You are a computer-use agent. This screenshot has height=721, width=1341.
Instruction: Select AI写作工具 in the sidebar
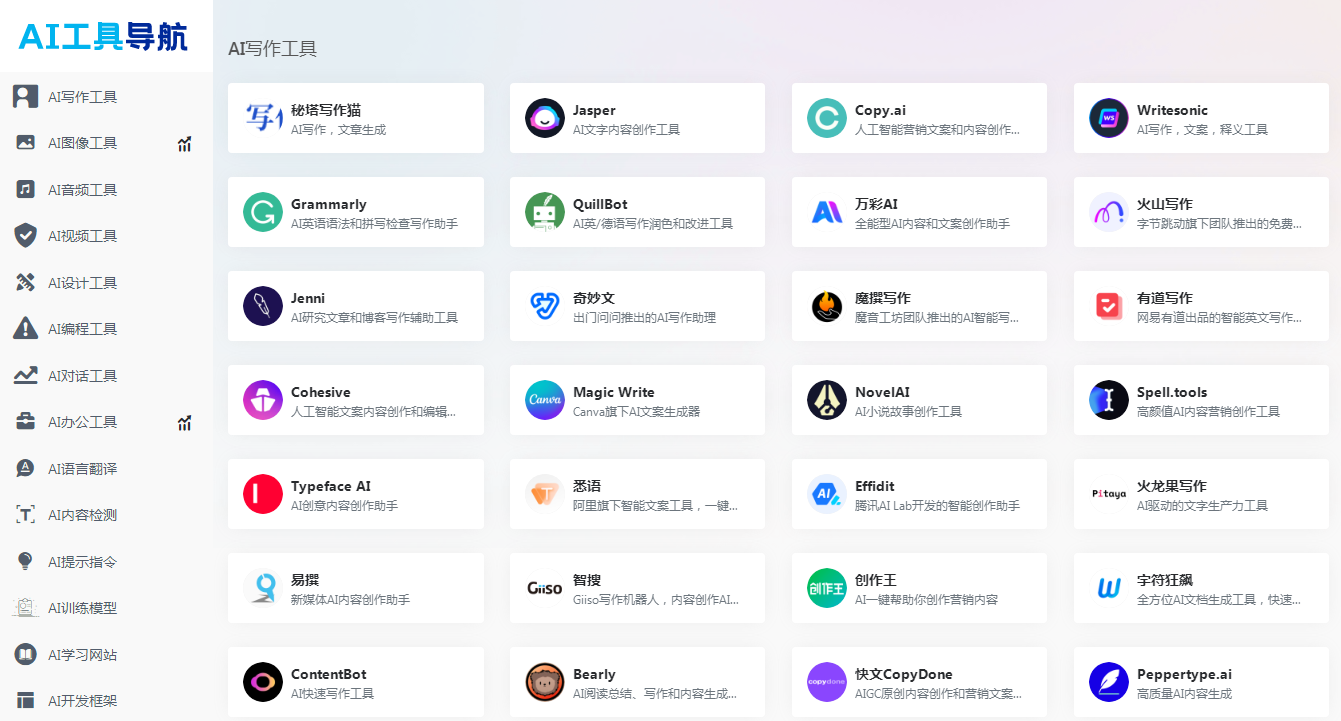click(82, 97)
